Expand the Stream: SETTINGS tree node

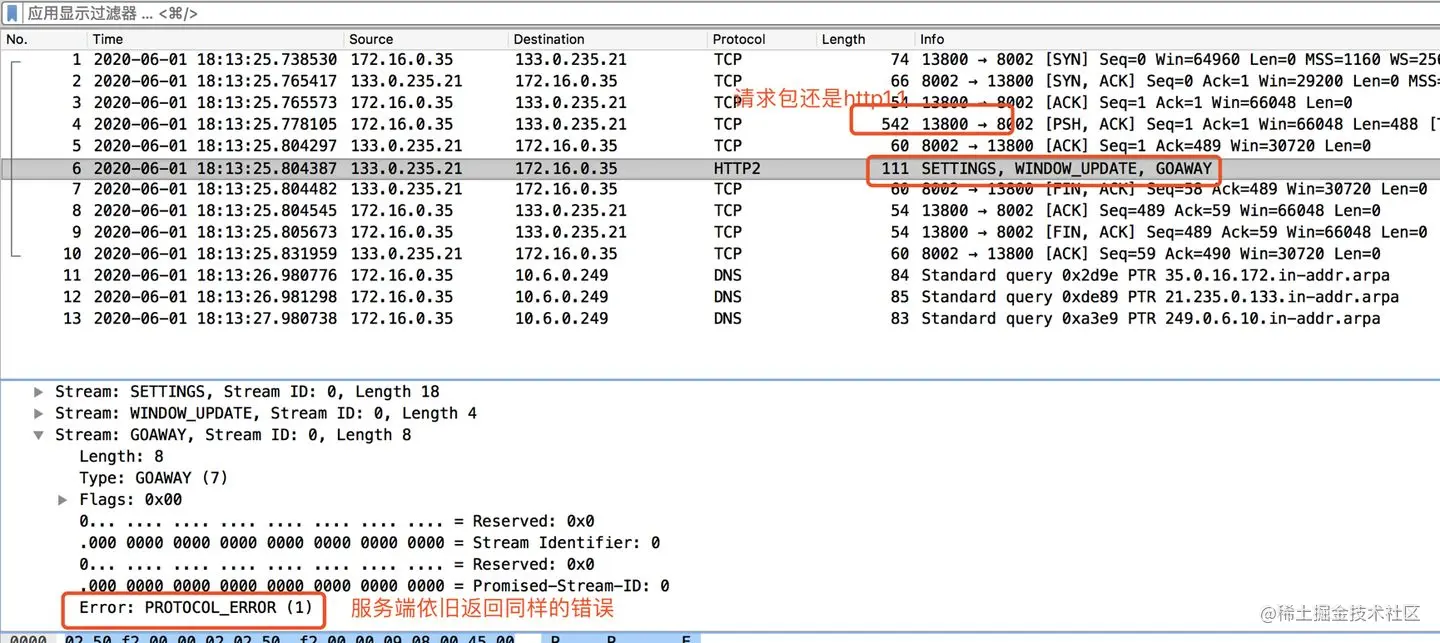pyautogui.click(x=39, y=392)
